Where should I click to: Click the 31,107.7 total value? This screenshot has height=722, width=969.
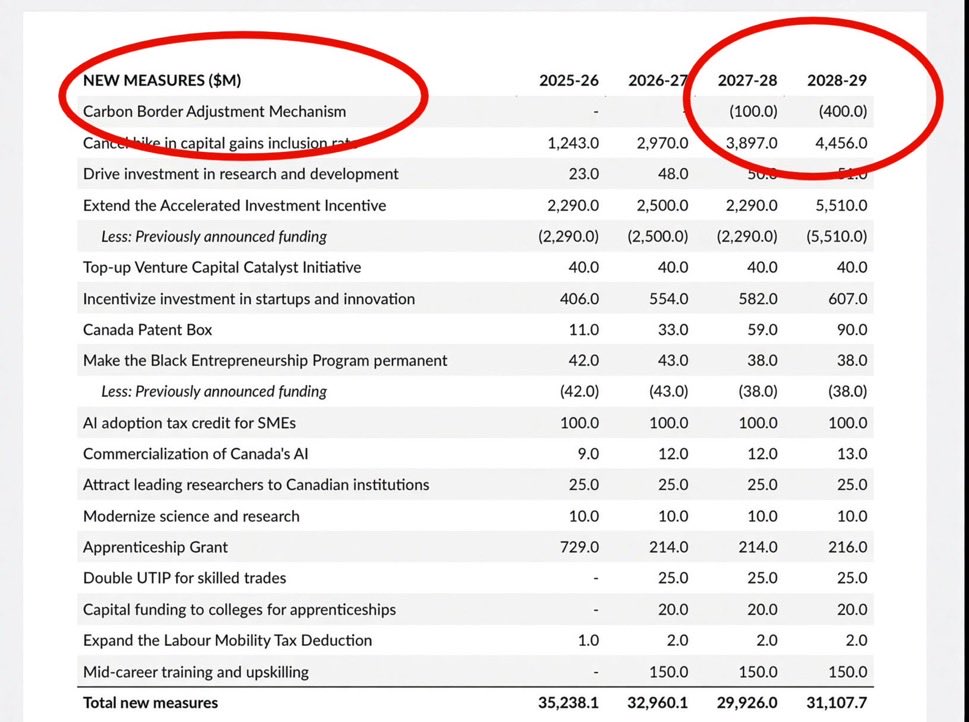pyautogui.click(x=837, y=703)
